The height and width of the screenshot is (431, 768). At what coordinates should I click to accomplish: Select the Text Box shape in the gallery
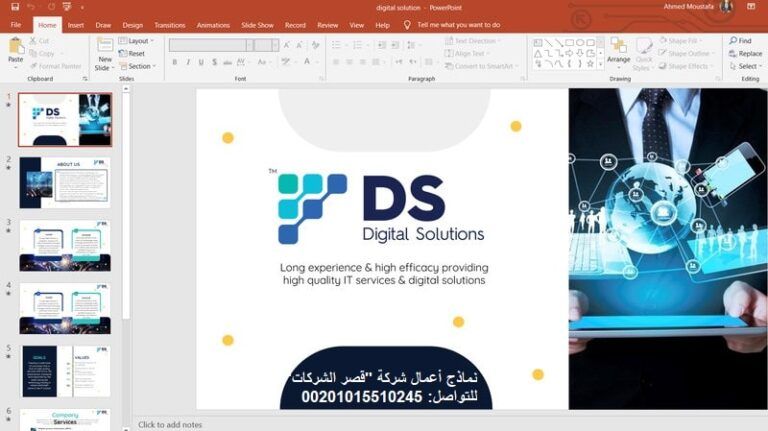click(x=537, y=43)
